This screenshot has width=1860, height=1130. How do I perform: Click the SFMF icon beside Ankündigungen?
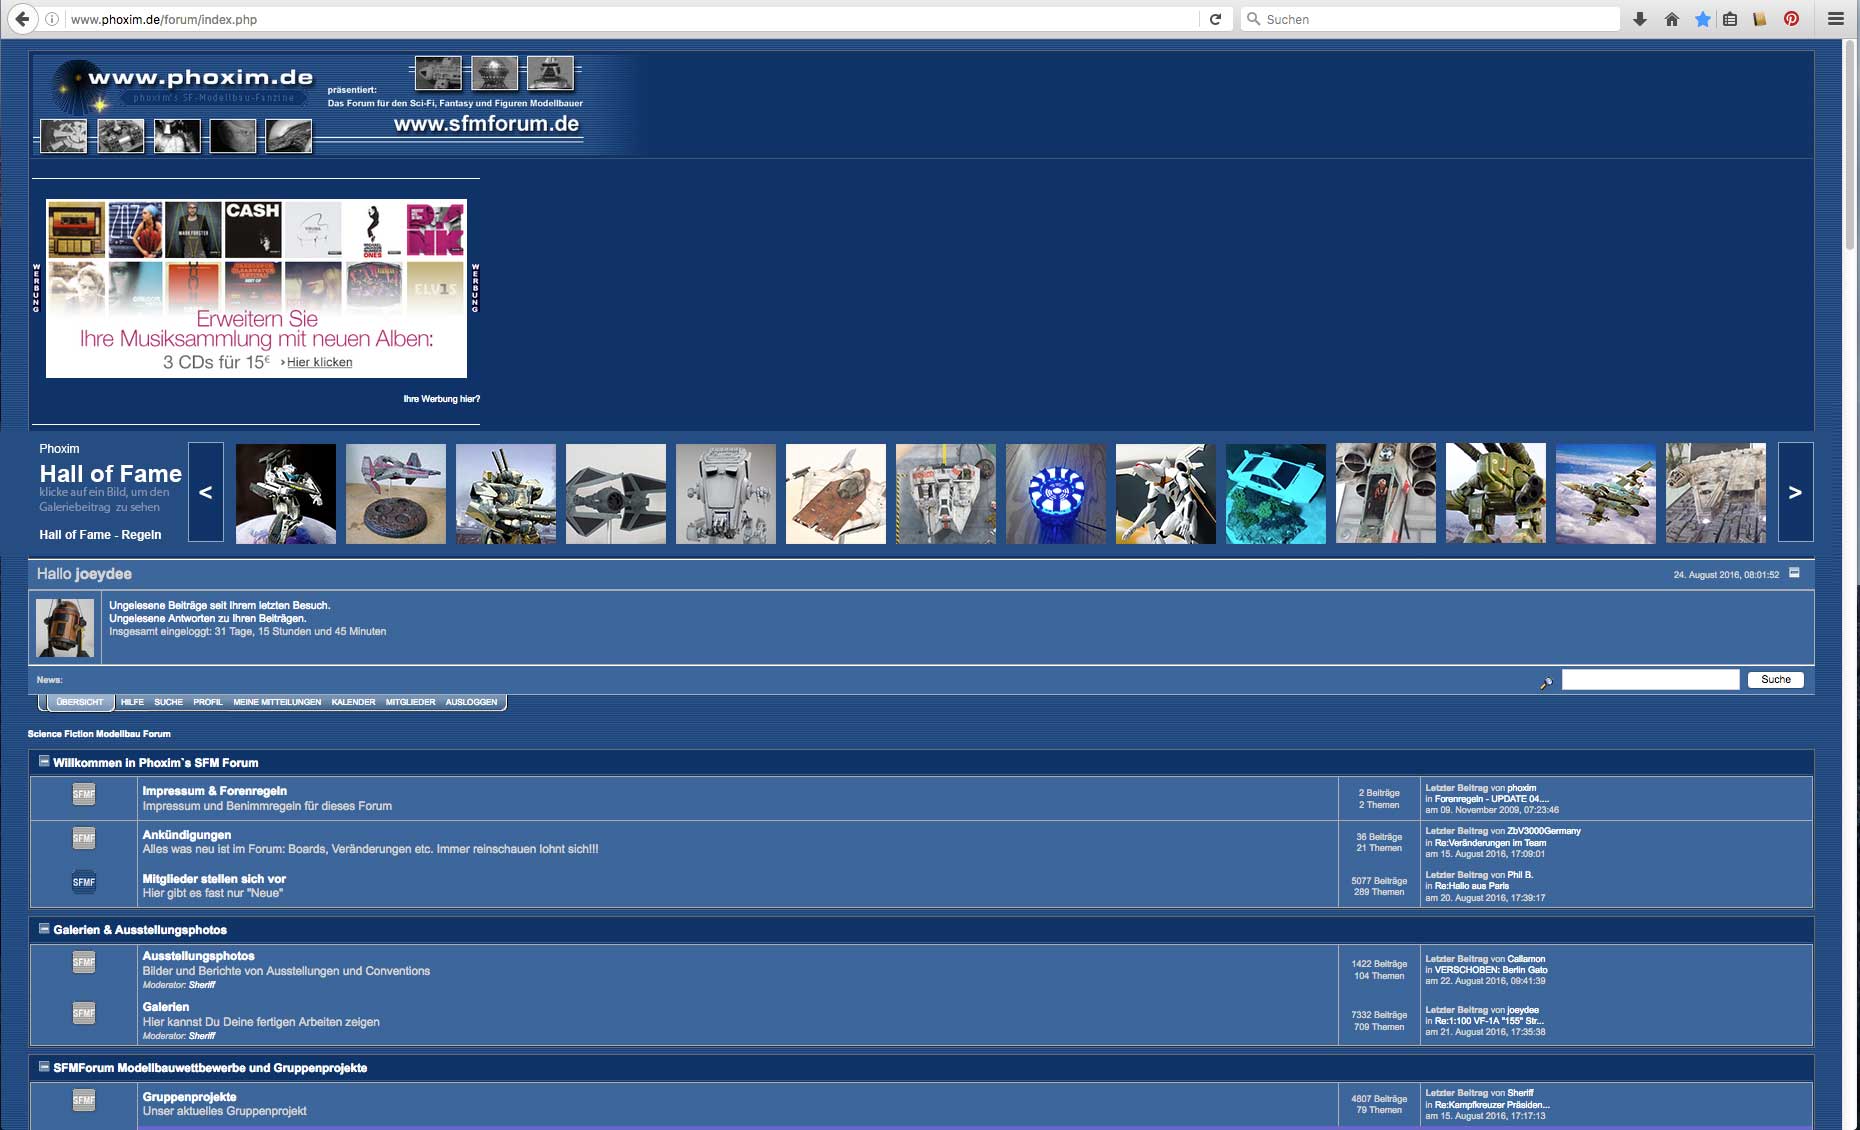pos(84,838)
